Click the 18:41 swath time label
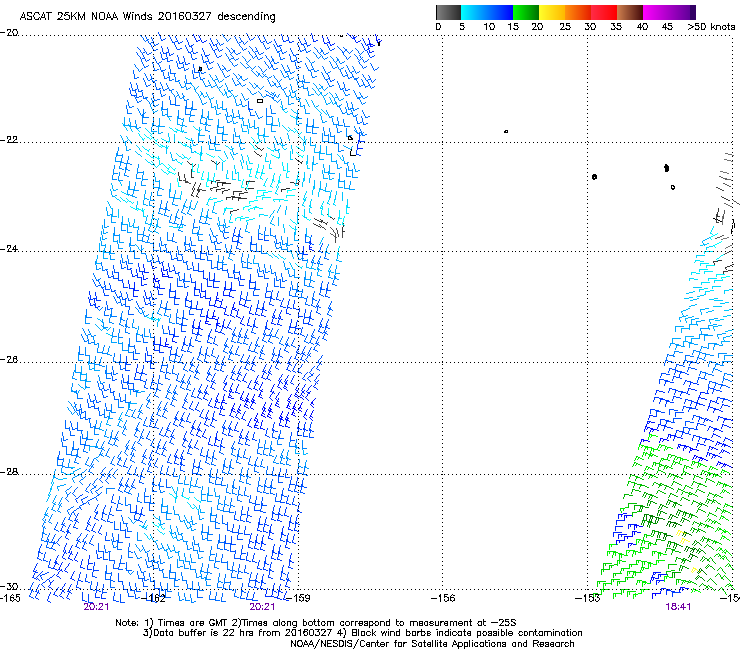Screen dimensions: 740x650 pyautogui.click(x=678, y=607)
